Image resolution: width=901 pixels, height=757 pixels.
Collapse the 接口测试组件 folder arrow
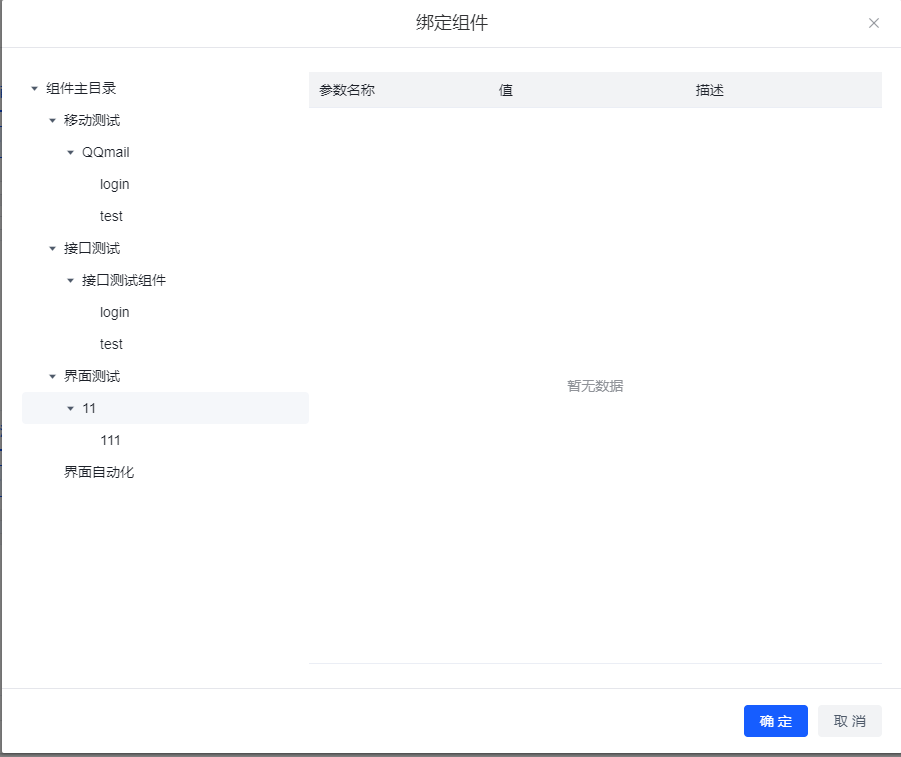tap(70, 280)
